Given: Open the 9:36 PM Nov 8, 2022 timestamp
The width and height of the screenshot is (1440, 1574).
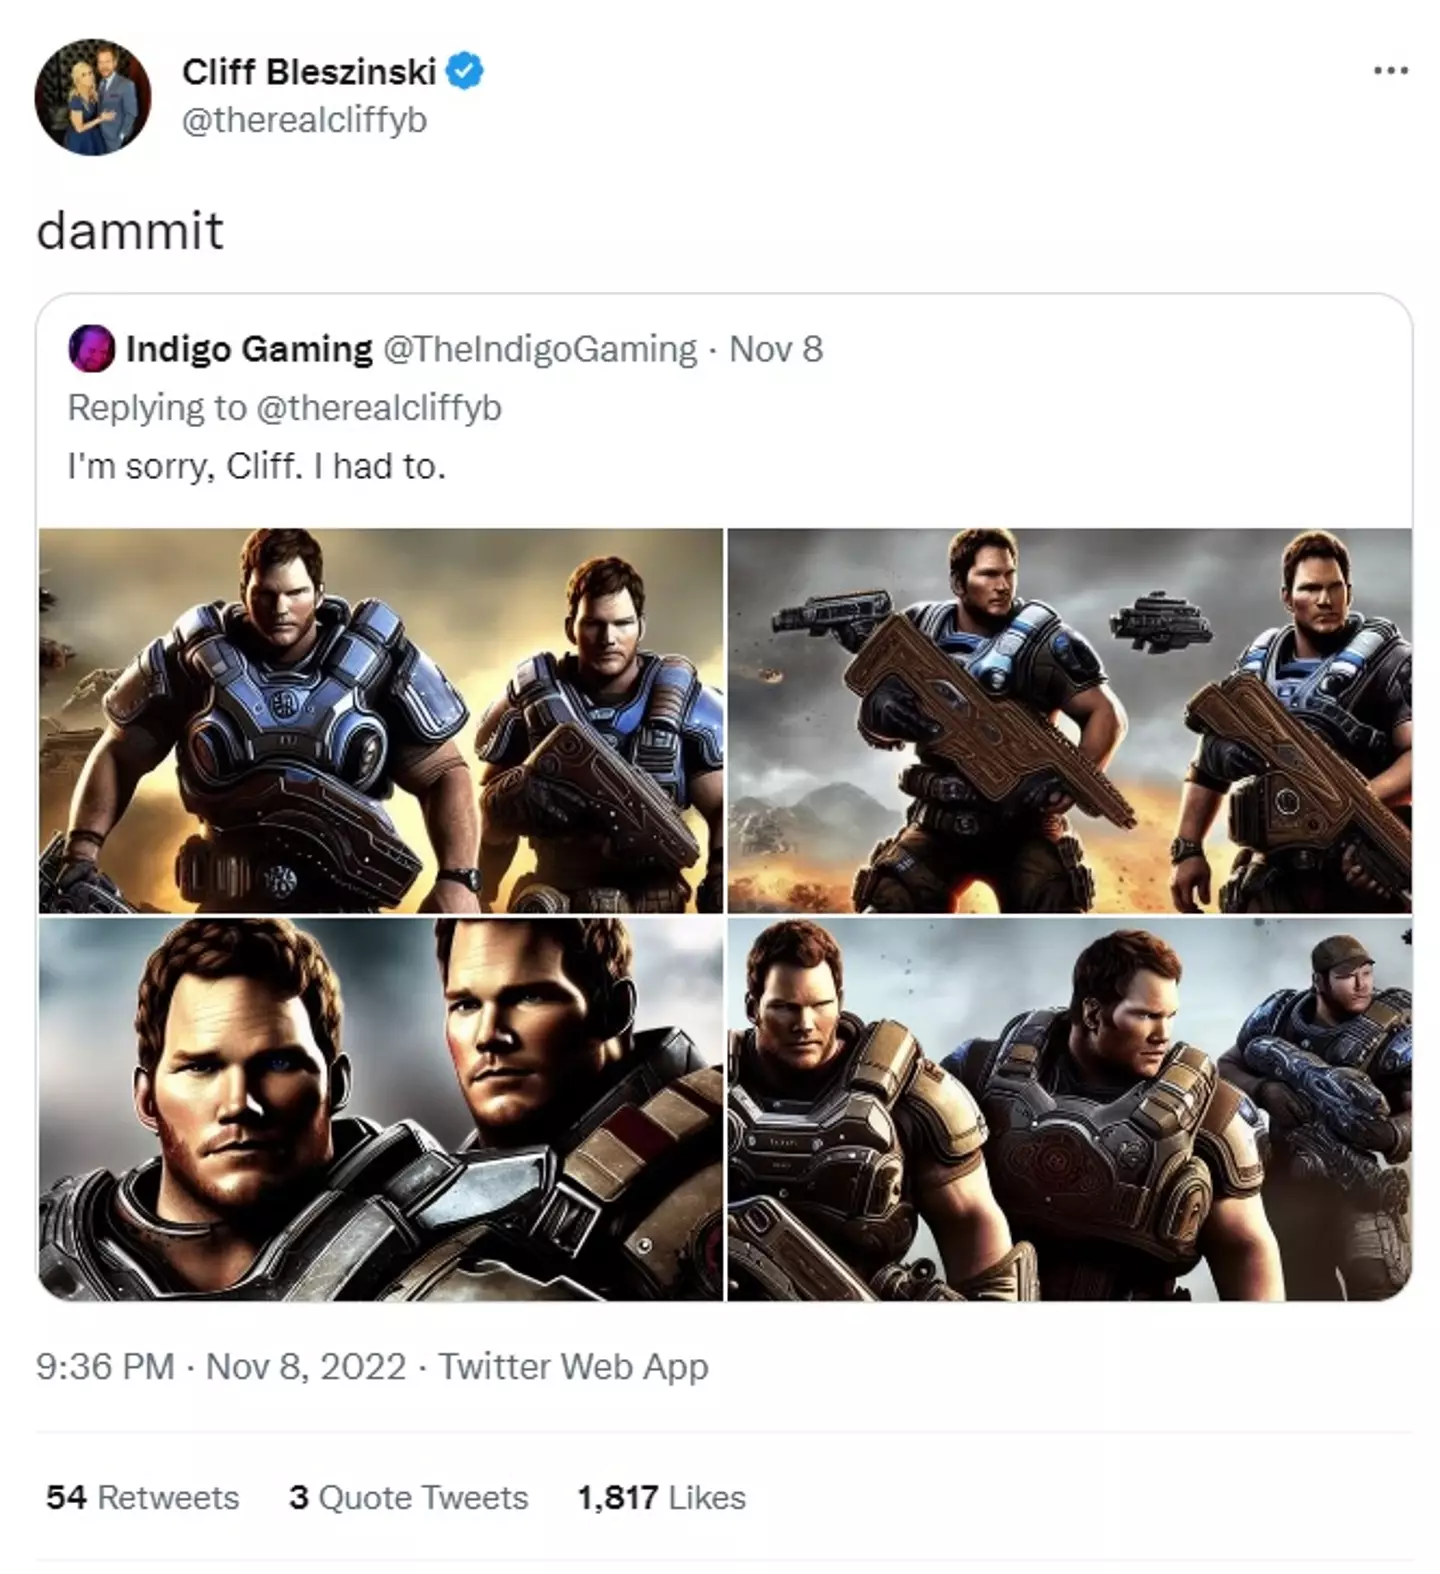Looking at the screenshot, I should click(x=221, y=1366).
